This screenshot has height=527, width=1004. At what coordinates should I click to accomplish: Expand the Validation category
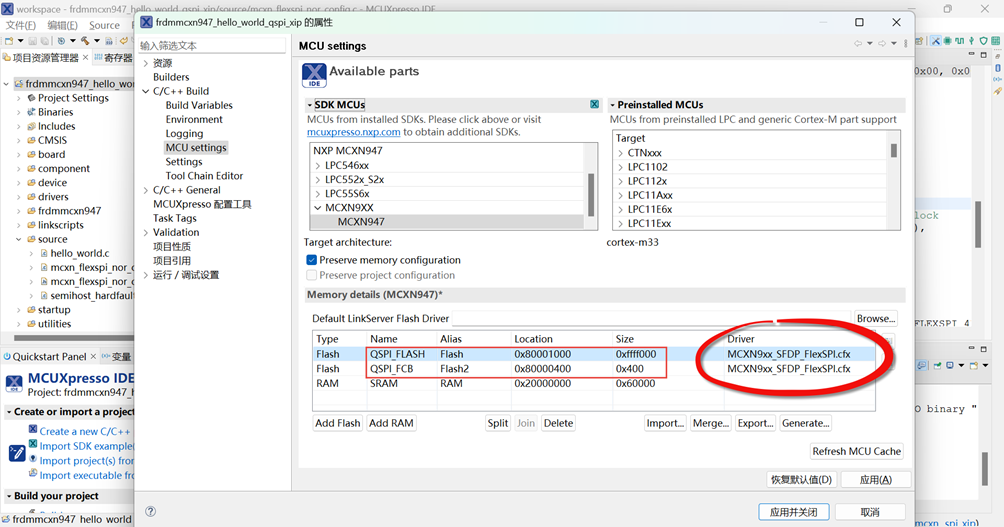[x=146, y=232]
